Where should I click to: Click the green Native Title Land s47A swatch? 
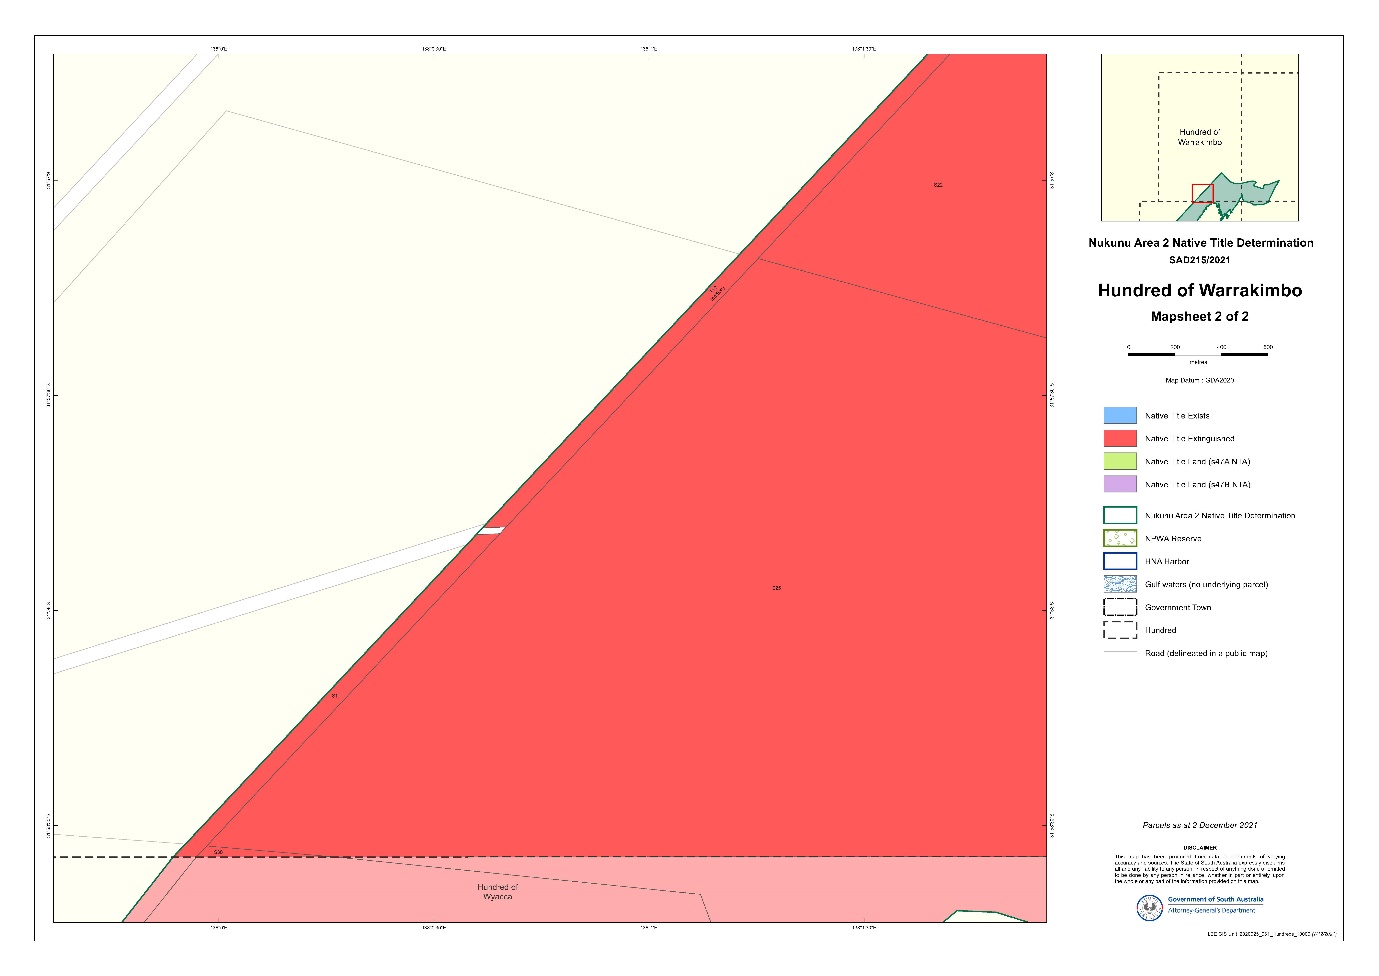1120,461
